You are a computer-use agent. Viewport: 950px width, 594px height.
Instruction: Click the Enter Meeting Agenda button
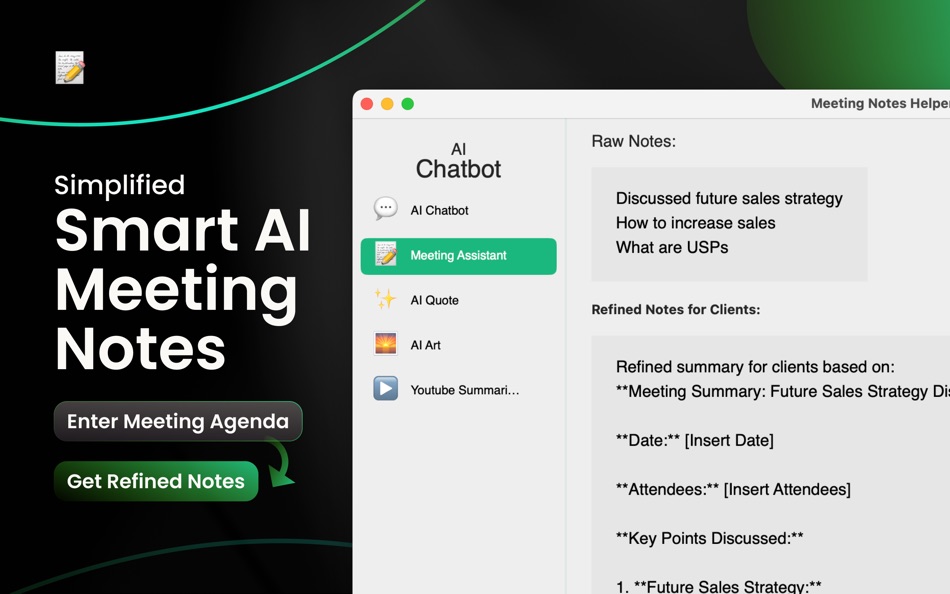pyautogui.click(x=178, y=421)
